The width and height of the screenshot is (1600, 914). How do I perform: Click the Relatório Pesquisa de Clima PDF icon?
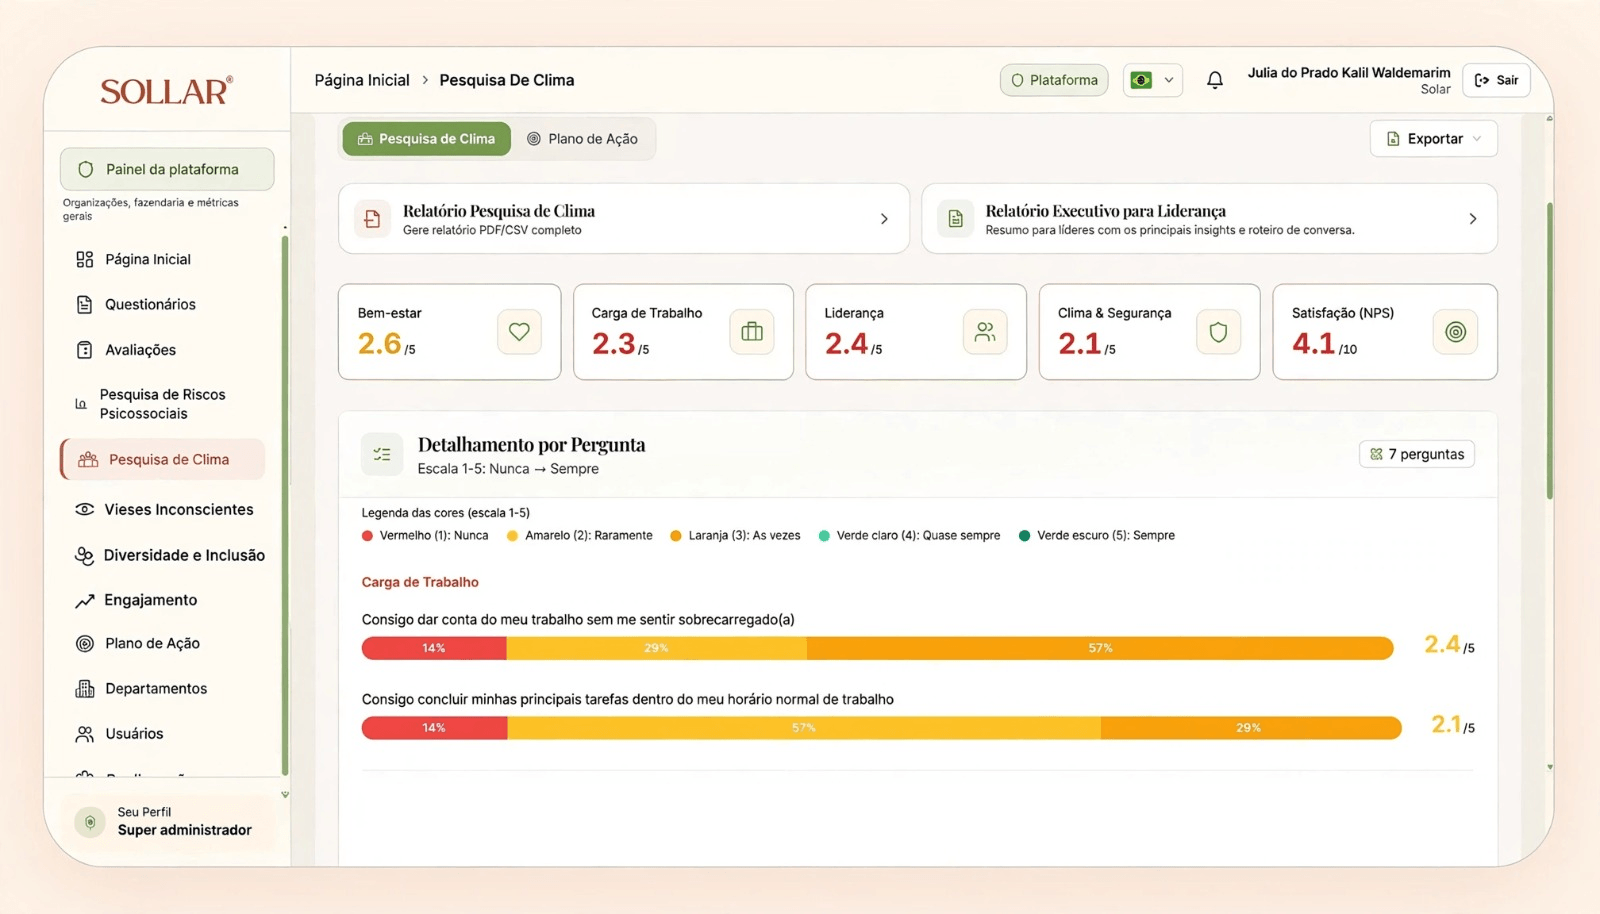coord(372,218)
